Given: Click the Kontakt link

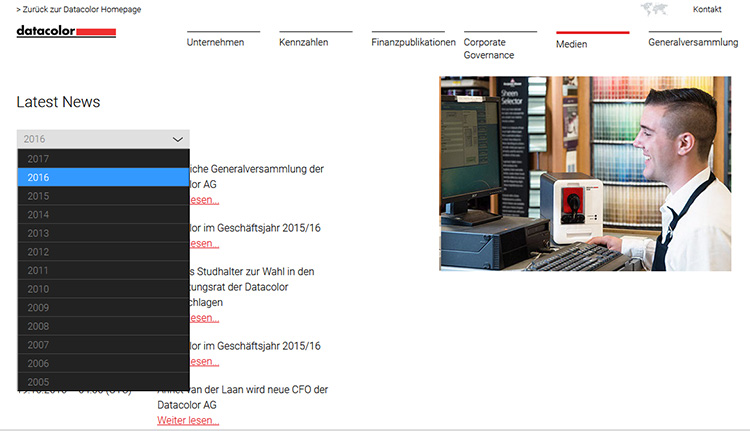Looking at the screenshot, I should click(707, 9).
